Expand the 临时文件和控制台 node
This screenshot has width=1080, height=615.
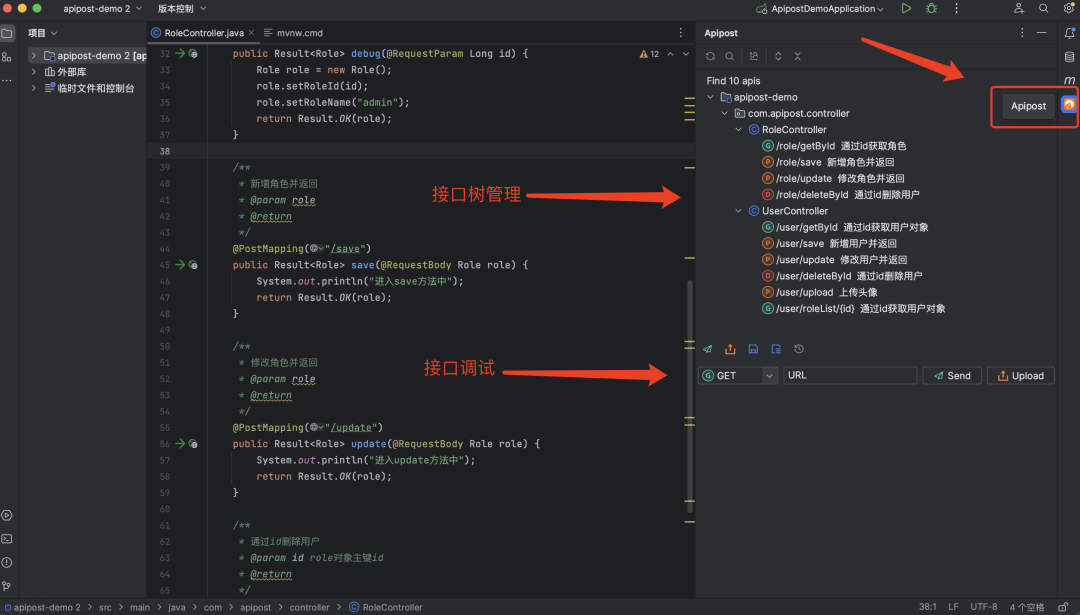[33, 88]
